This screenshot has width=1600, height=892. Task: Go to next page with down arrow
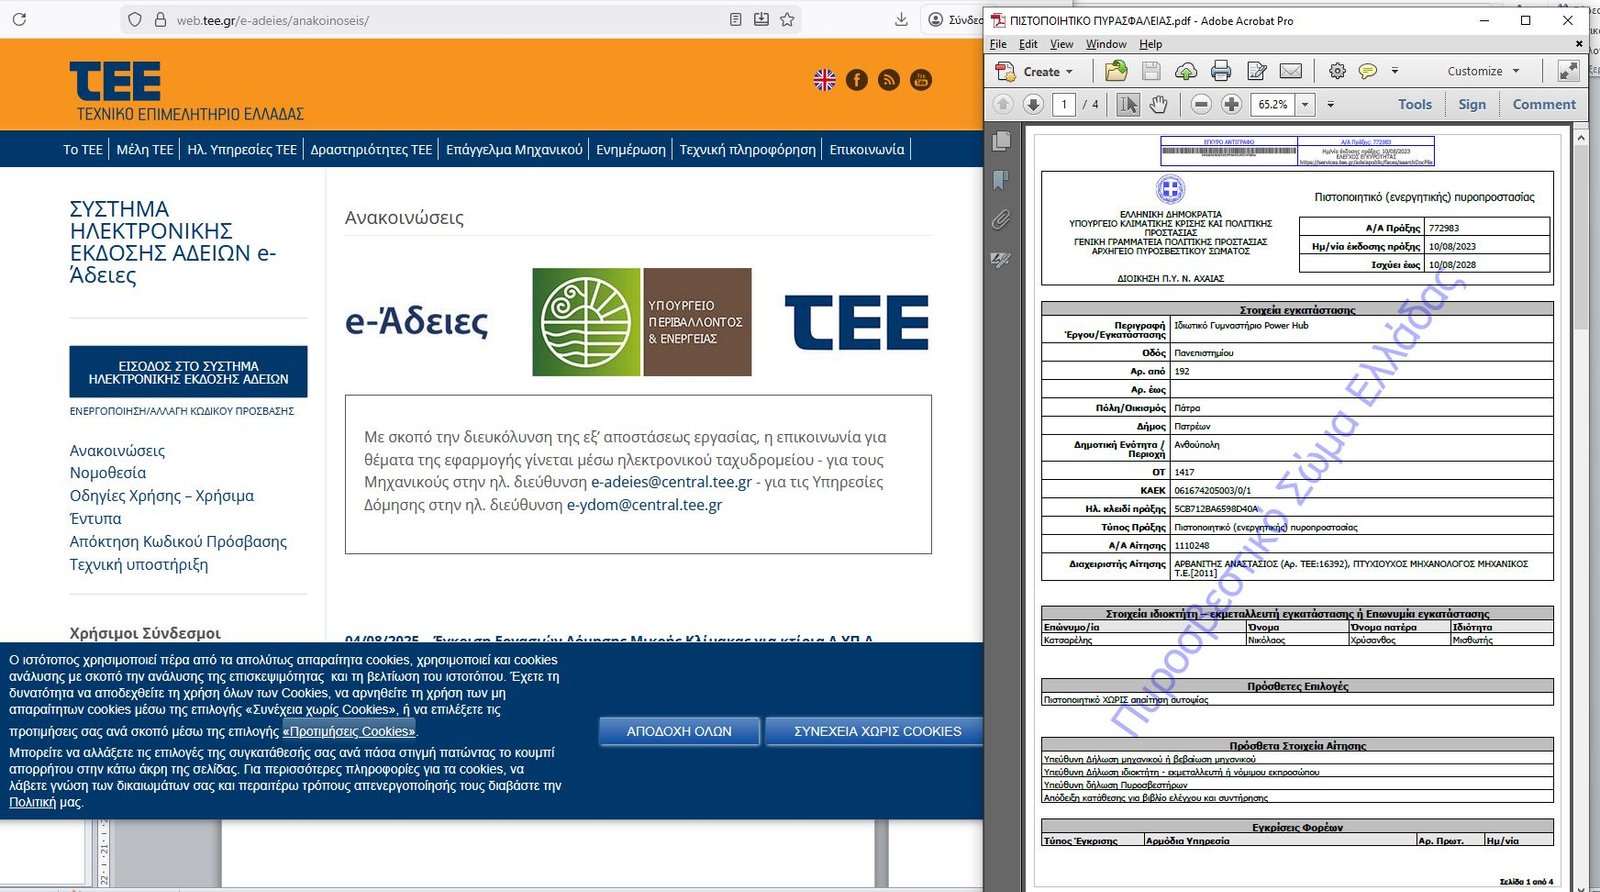point(1034,104)
